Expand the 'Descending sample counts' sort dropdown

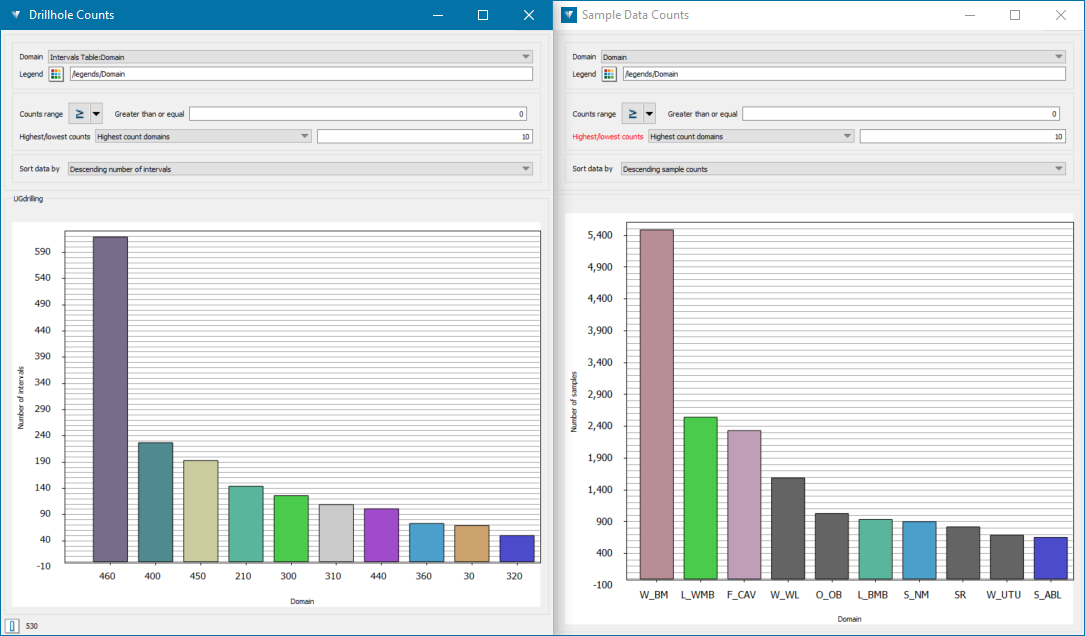(843, 169)
